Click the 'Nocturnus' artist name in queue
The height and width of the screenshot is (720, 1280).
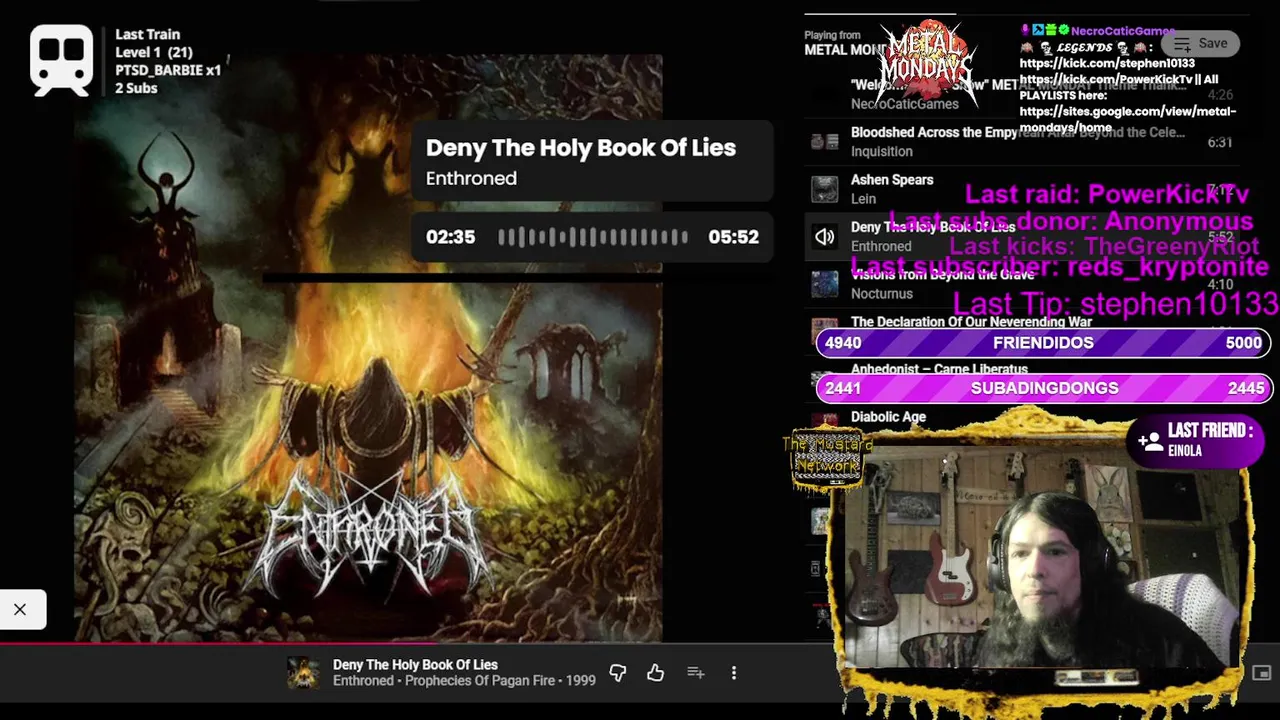tap(881, 293)
